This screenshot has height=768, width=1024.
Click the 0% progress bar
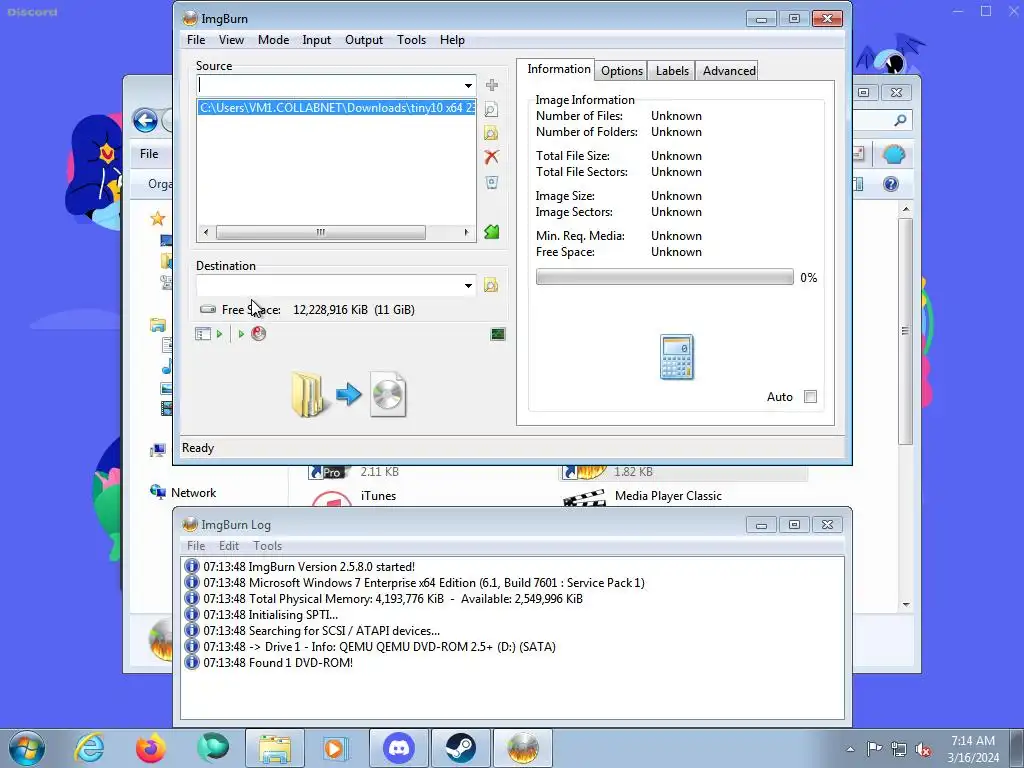tap(665, 277)
